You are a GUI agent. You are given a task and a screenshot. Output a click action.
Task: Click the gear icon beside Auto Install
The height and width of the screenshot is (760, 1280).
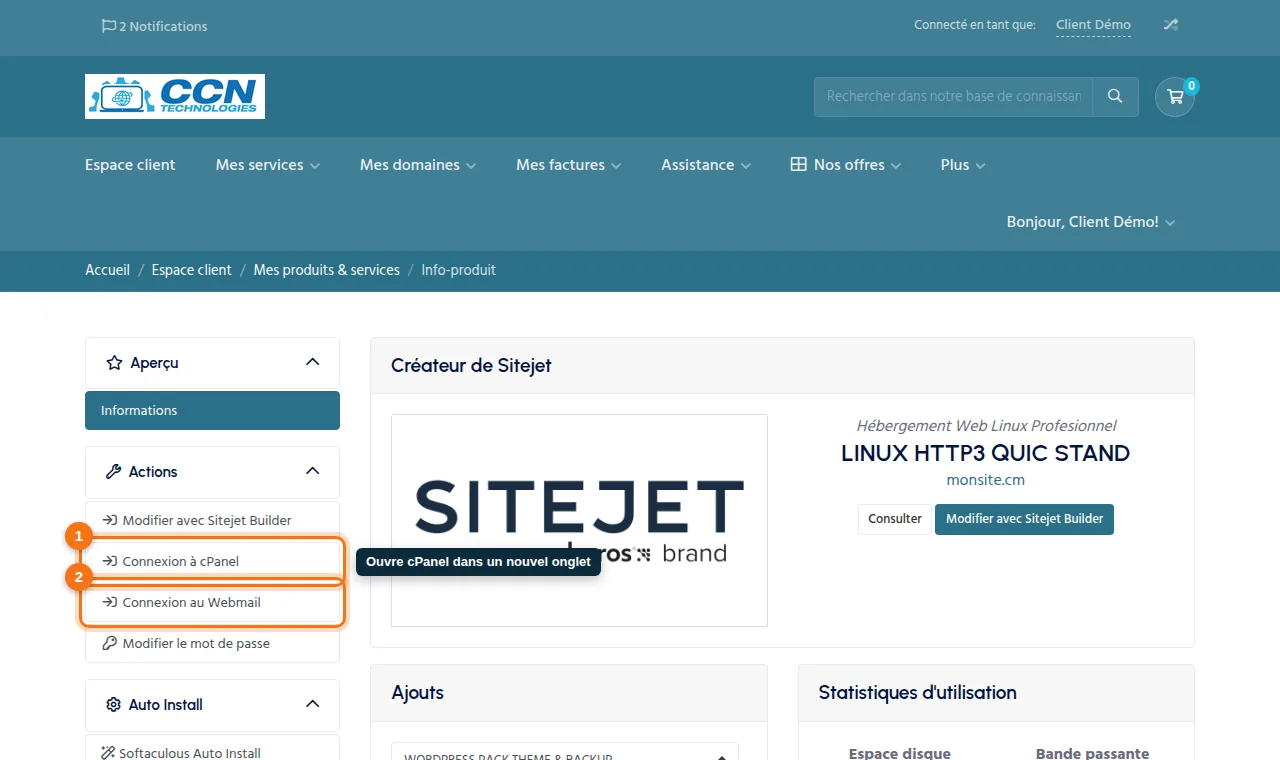tap(114, 705)
